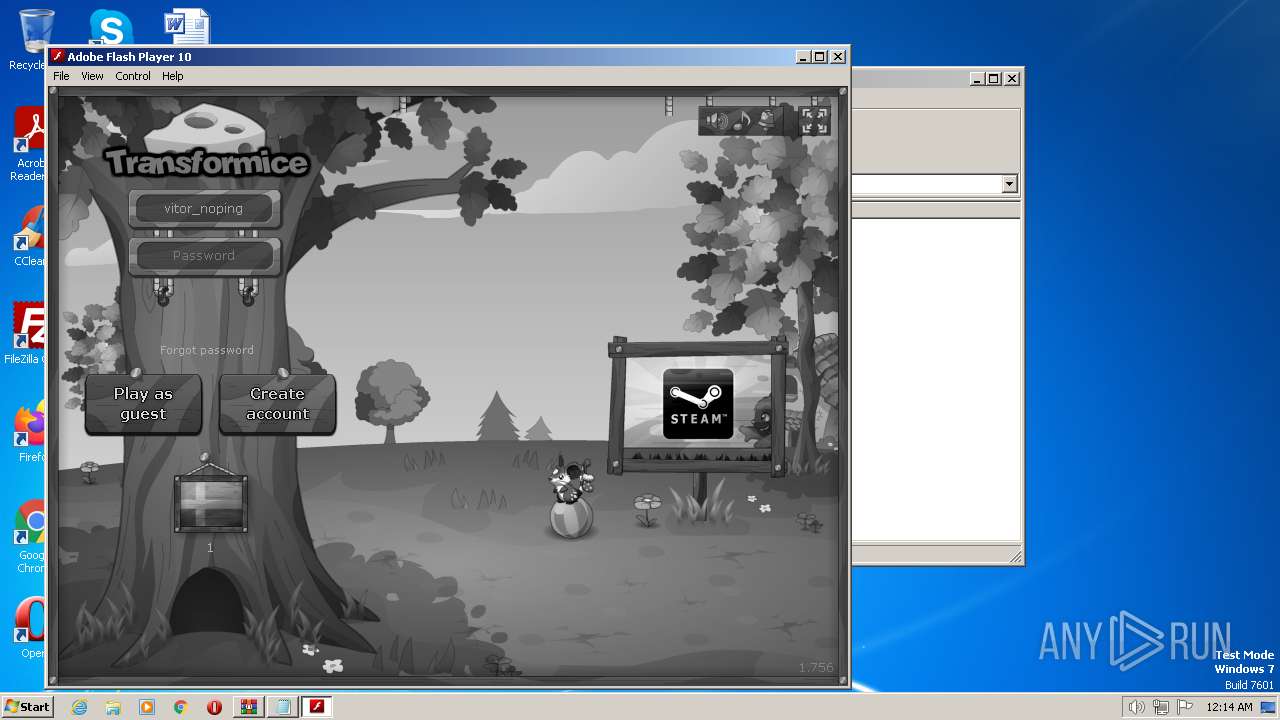Open the Action Center flag icon
Image resolution: width=1280 pixels, height=720 pixels.
1185,707
